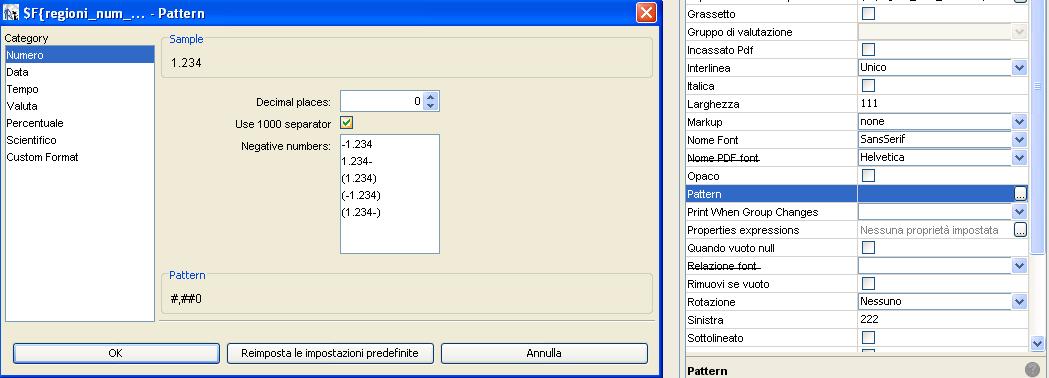Screen dimensions: 1049x378
Task: Close the Pattern dialog window
Action: point(646,13)
